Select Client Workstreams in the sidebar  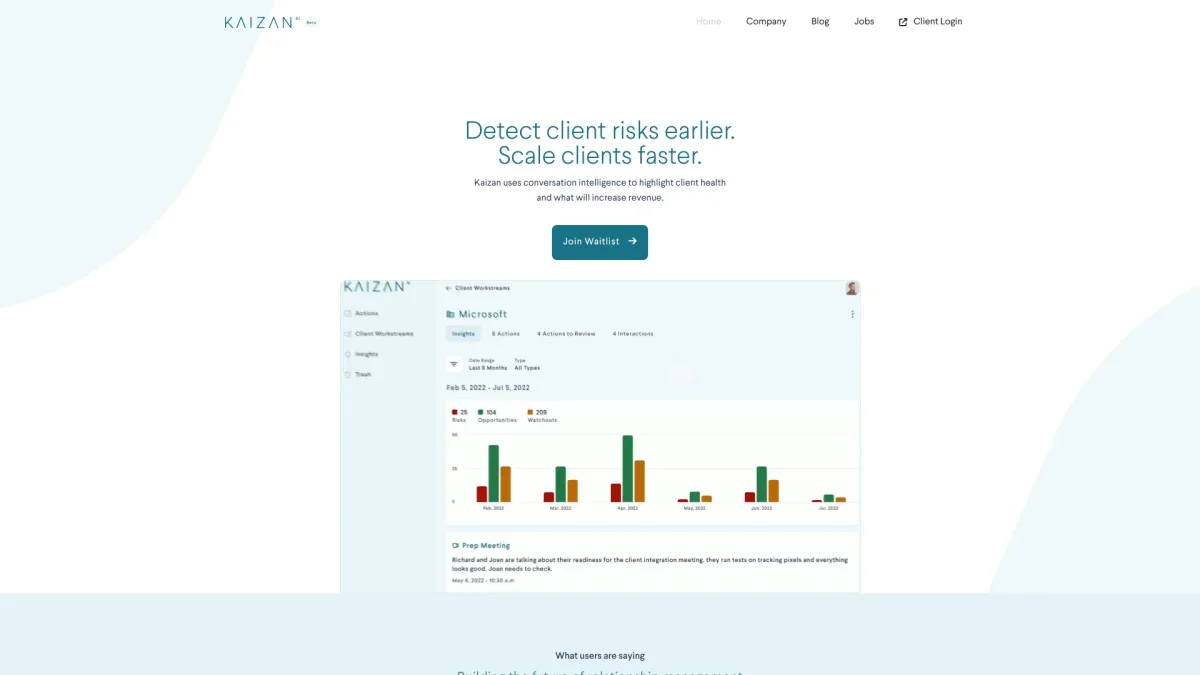[383, 334]
